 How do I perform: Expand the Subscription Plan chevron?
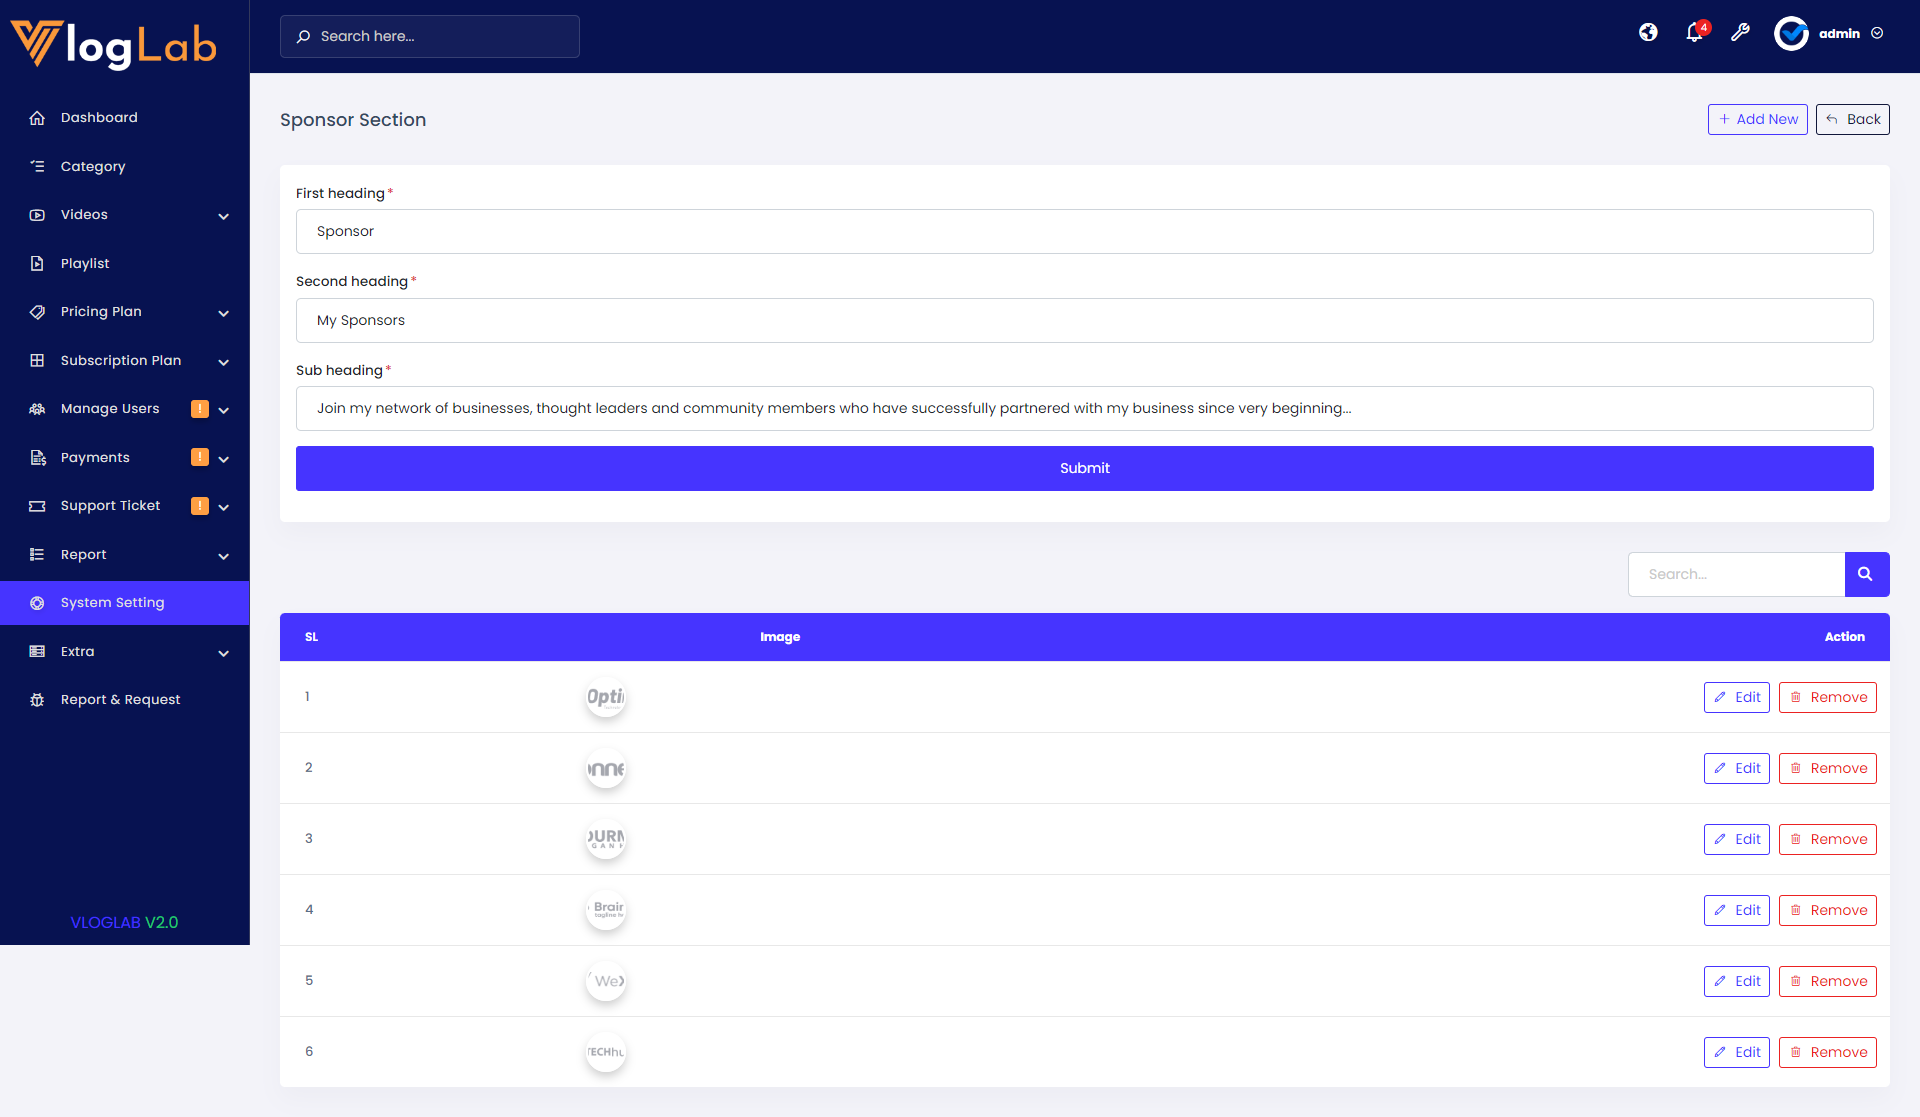tap(224, 362)
